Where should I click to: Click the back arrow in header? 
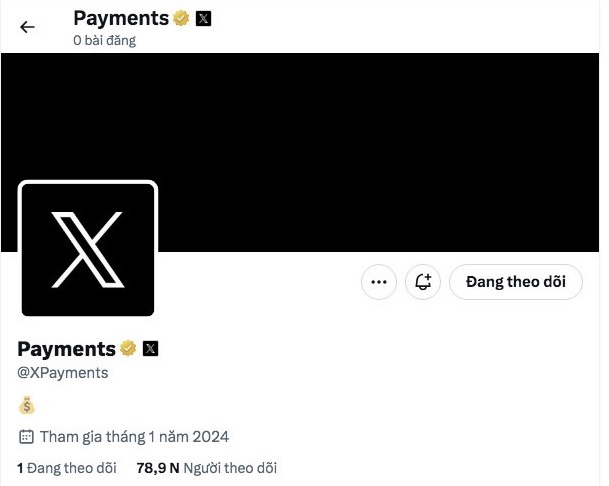[27, 27]
